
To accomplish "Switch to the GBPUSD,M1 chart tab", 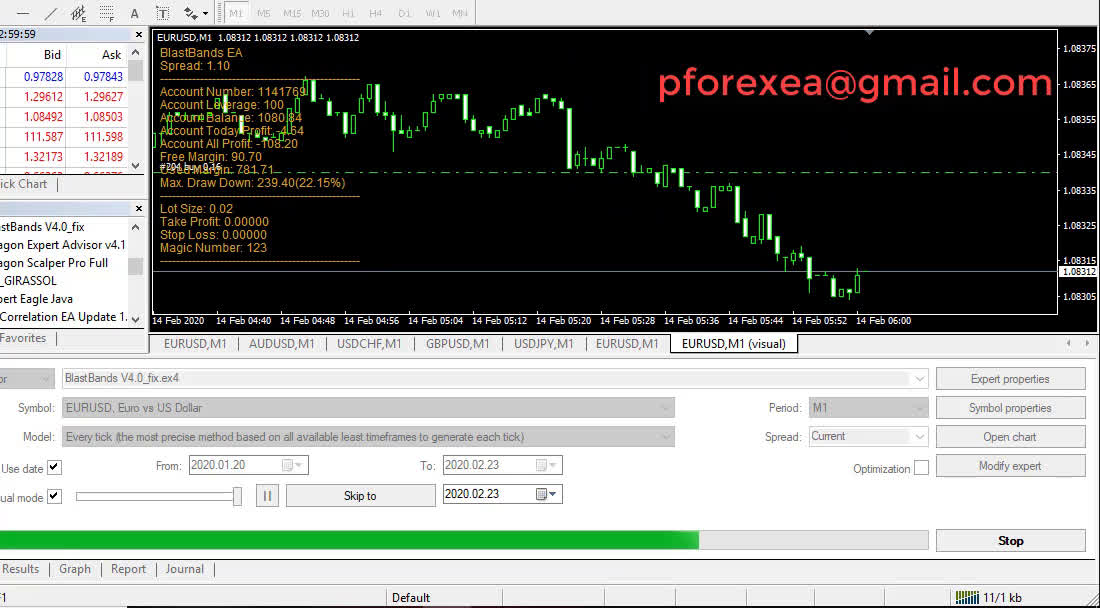I will click(x=457, y=343).
